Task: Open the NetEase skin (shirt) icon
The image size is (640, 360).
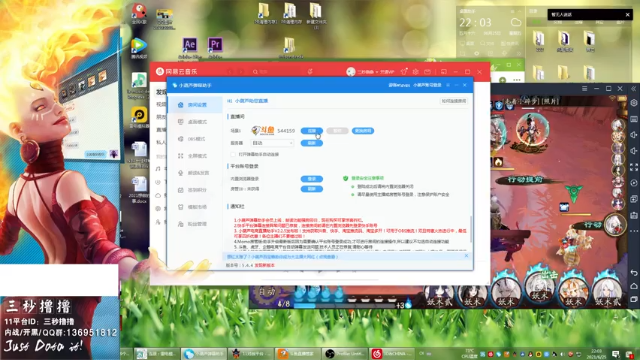Action: [x=404, y=72]
